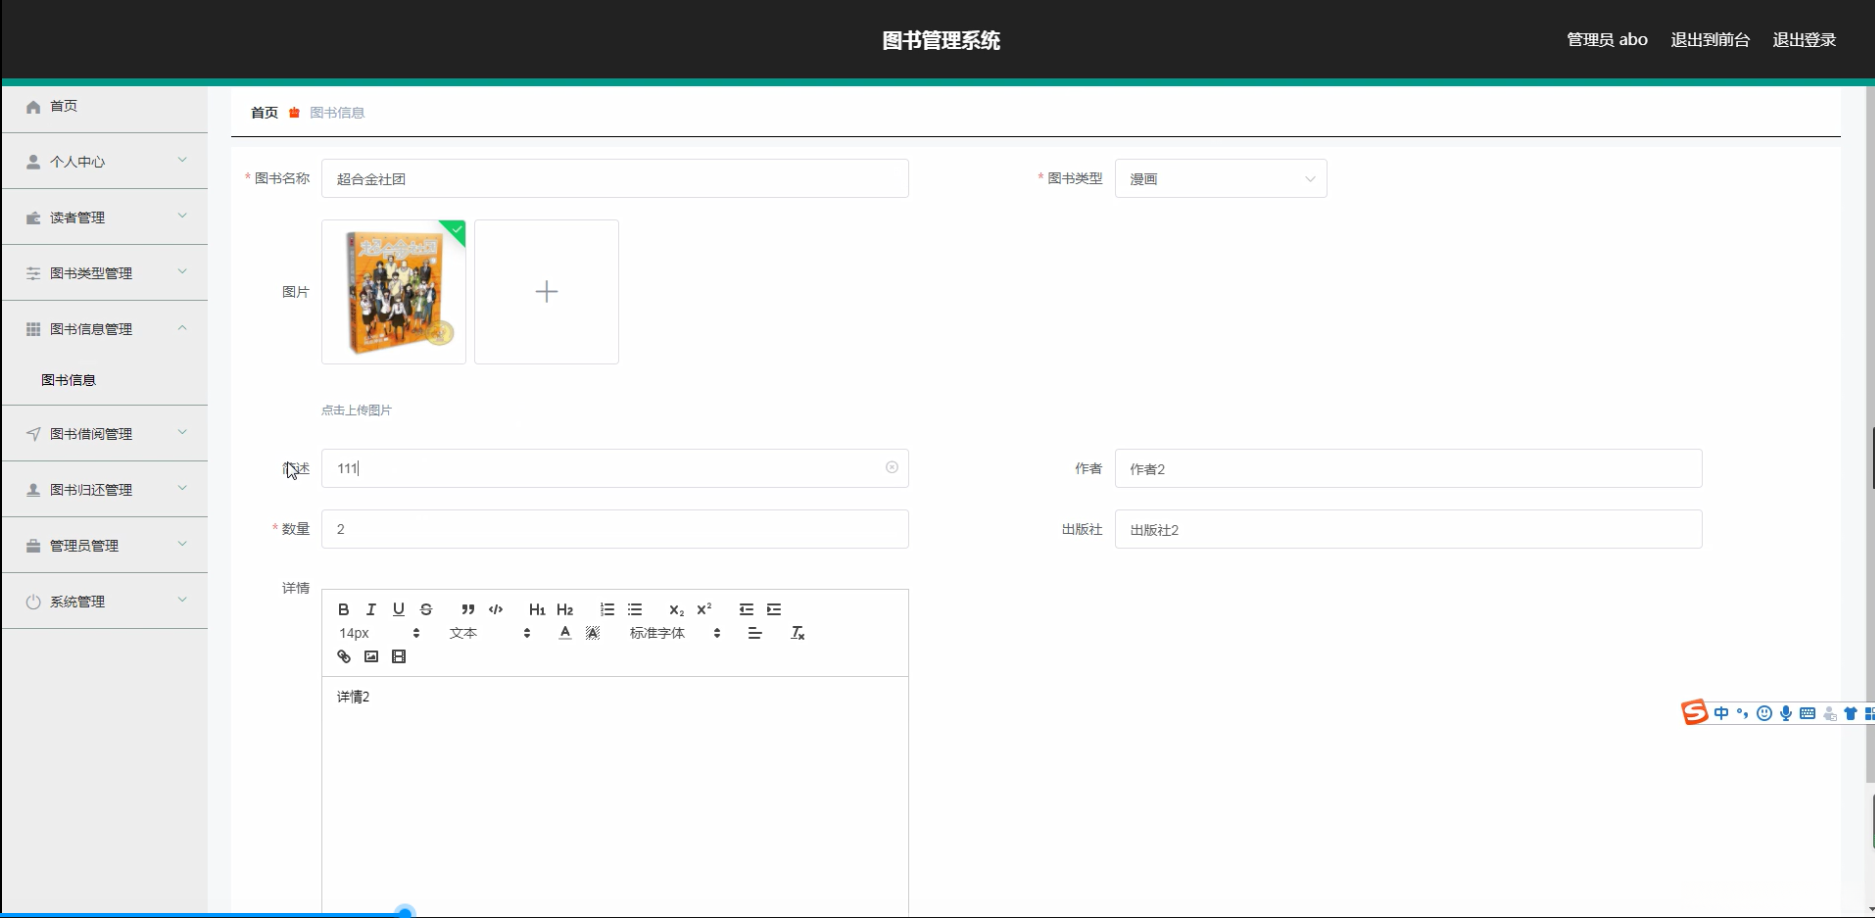Toggle italic formatting in the editor
This screenshot has height=918, width=1875.
pos(371,609)
